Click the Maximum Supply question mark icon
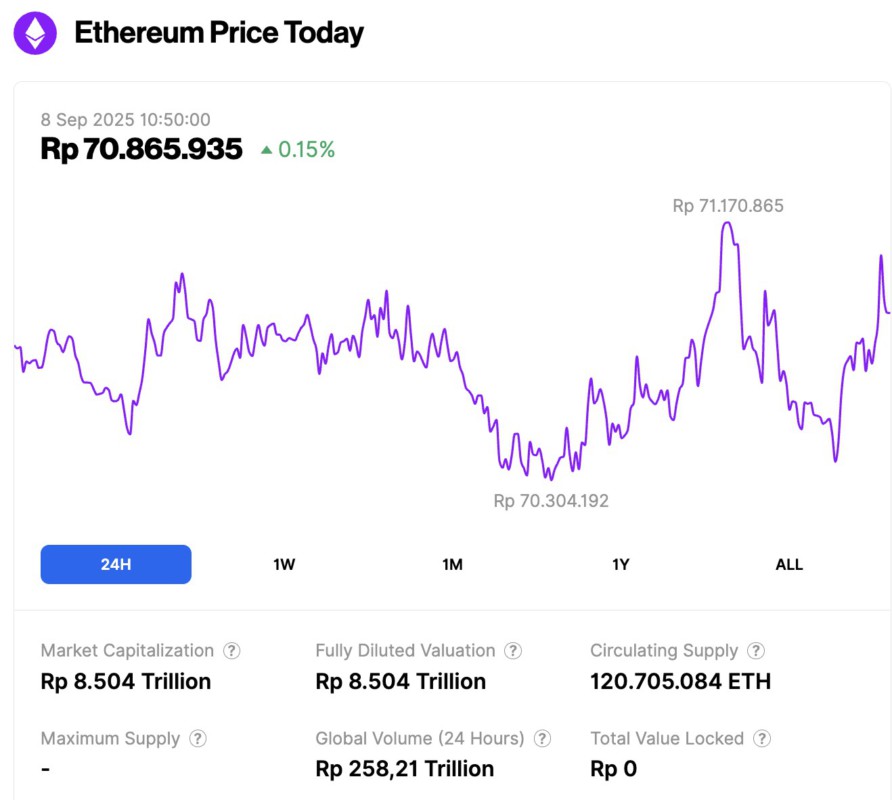This screenshot has height=800, width=892. click(x=198, y=738)
